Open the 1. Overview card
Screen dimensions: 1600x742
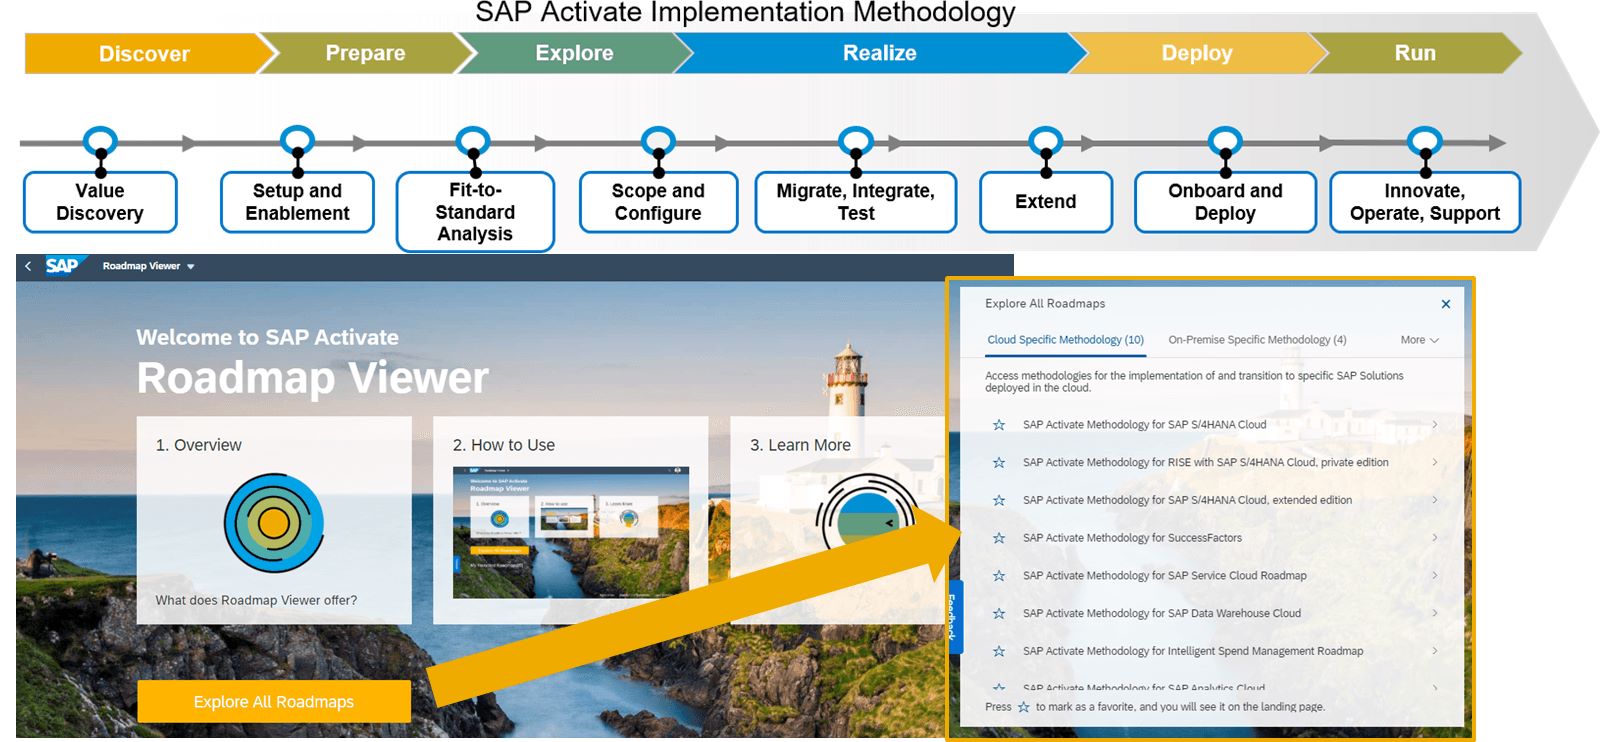coord(274,520)
